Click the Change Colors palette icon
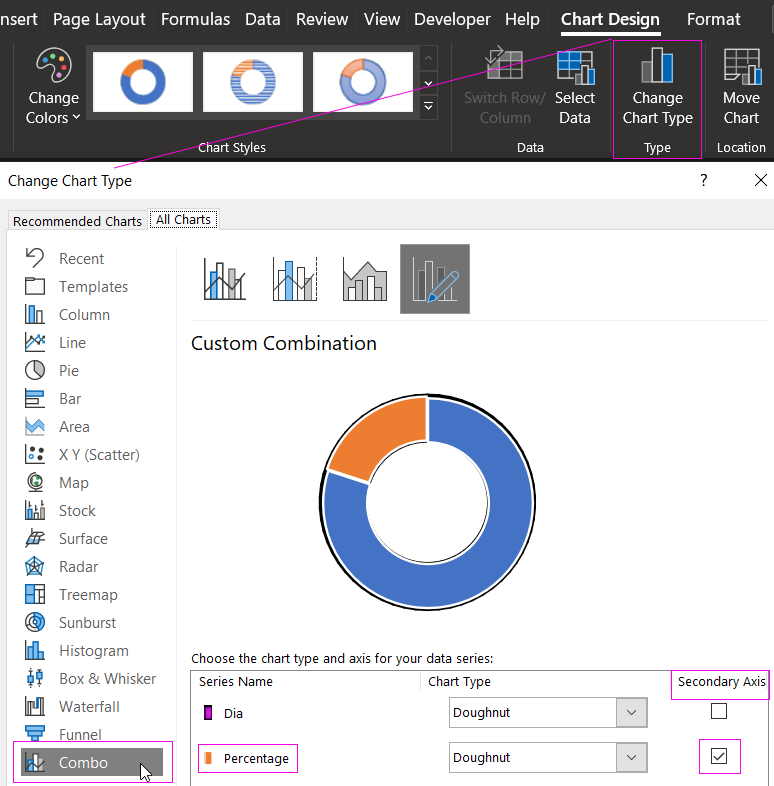 coord(53,68)
